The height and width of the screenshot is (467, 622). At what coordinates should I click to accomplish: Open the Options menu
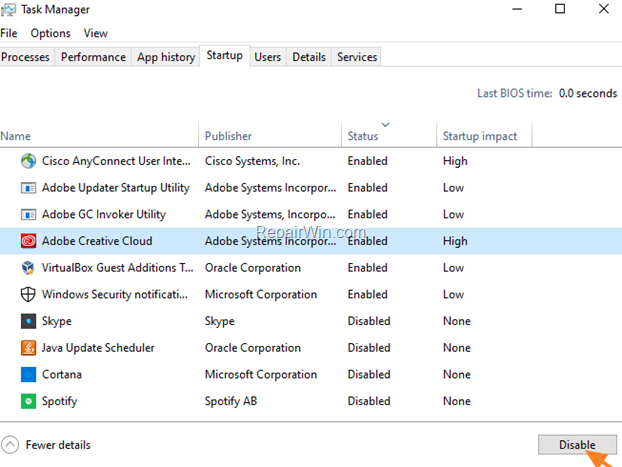[x=50, y=33]
